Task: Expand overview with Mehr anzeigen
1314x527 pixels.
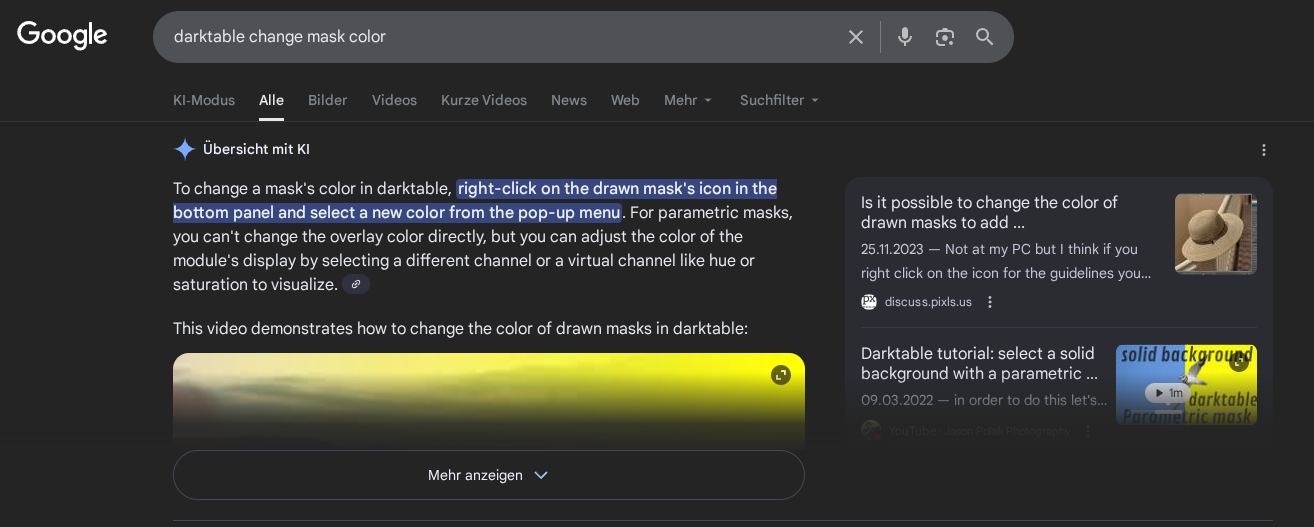Action: tap(488, 475)
